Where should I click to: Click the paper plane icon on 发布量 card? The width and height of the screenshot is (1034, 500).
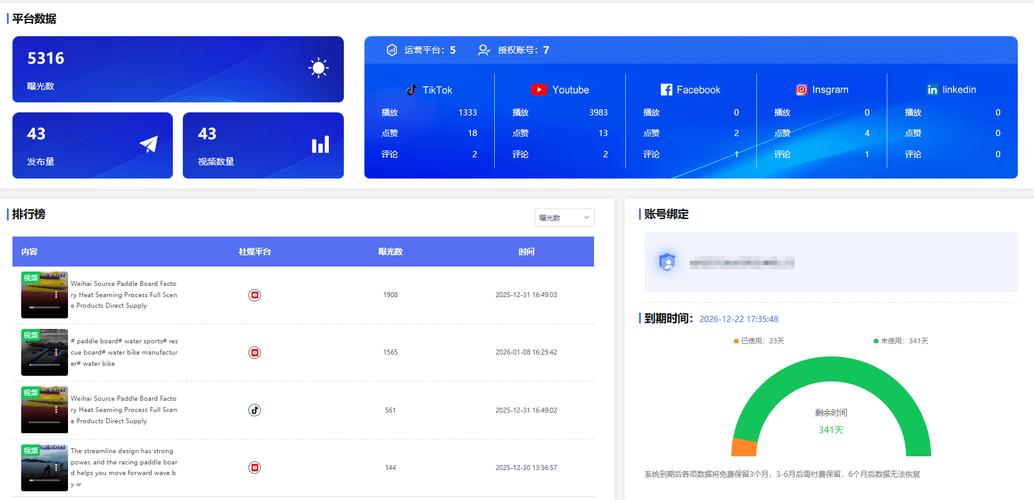[149, 145]
